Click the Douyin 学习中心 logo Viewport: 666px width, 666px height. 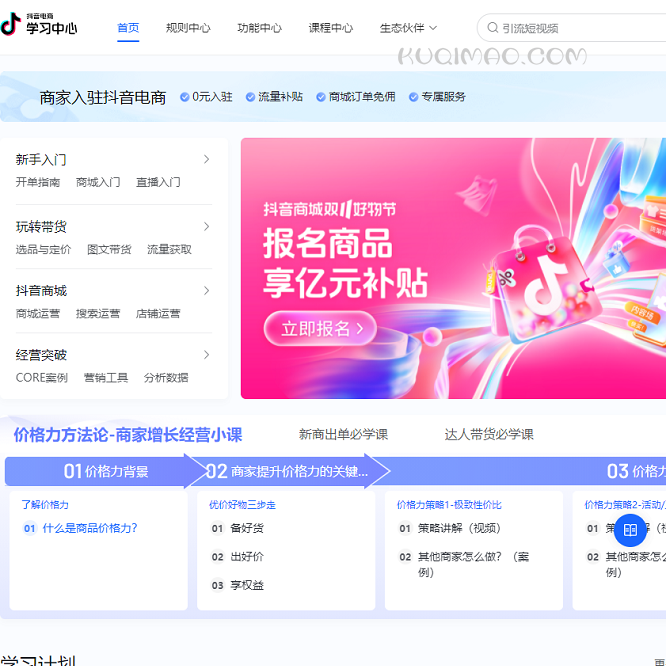(x=39, y=24)
